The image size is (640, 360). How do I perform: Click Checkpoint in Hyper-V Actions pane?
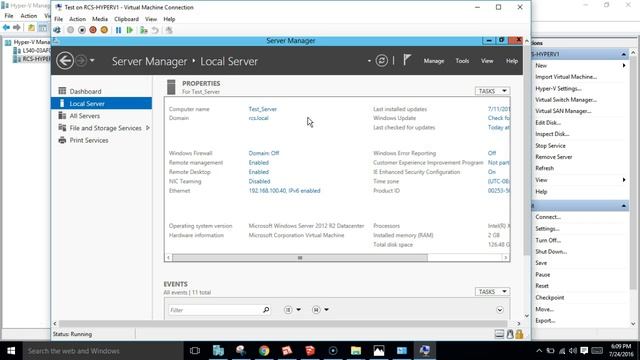tap(549, 298)
